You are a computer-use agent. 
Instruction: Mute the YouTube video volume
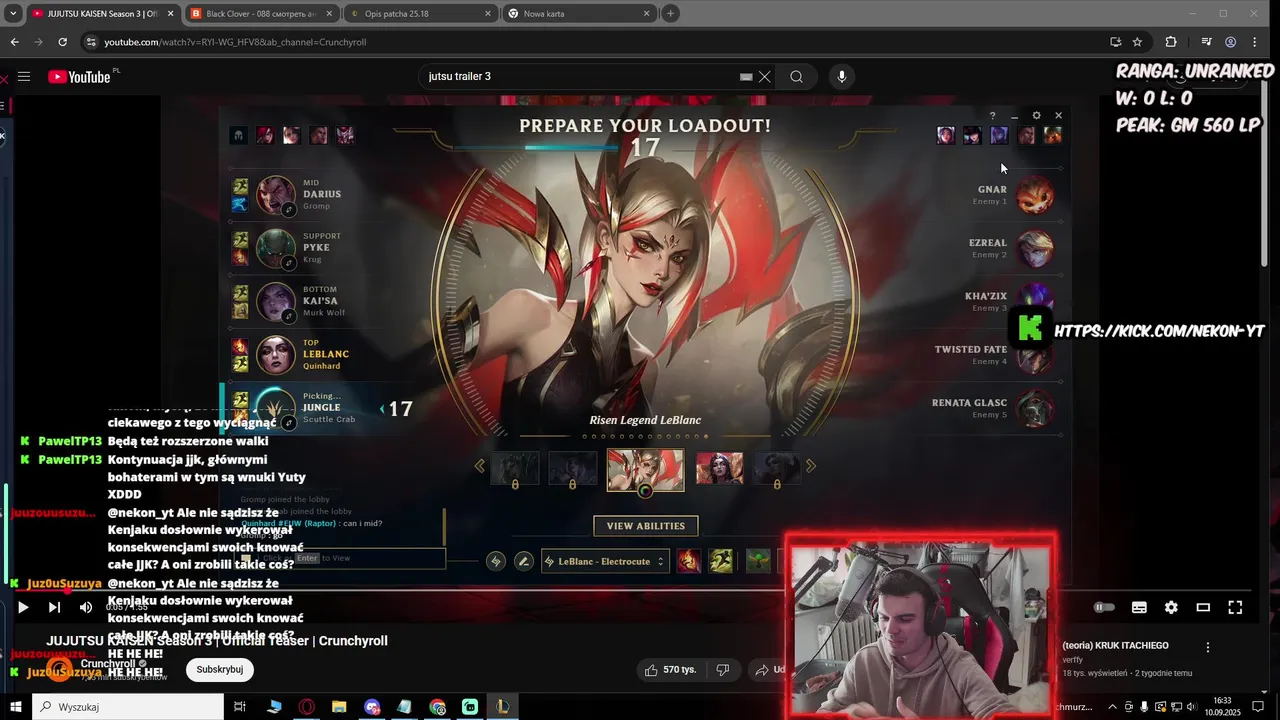86,607
